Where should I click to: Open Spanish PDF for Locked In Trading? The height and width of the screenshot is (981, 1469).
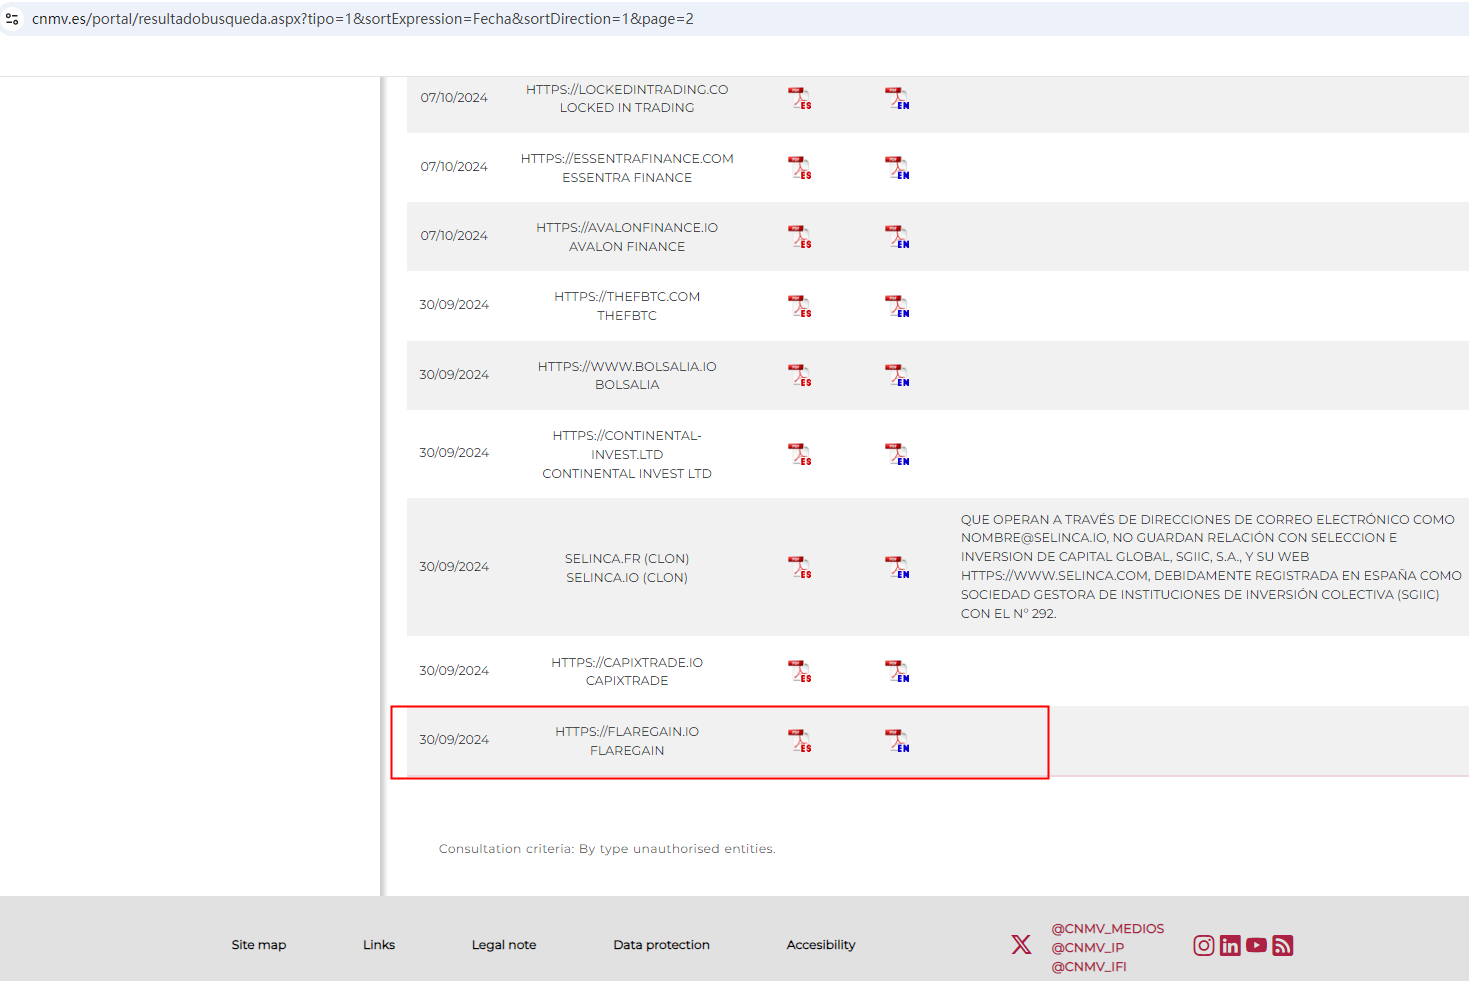(x=800, y=98)
